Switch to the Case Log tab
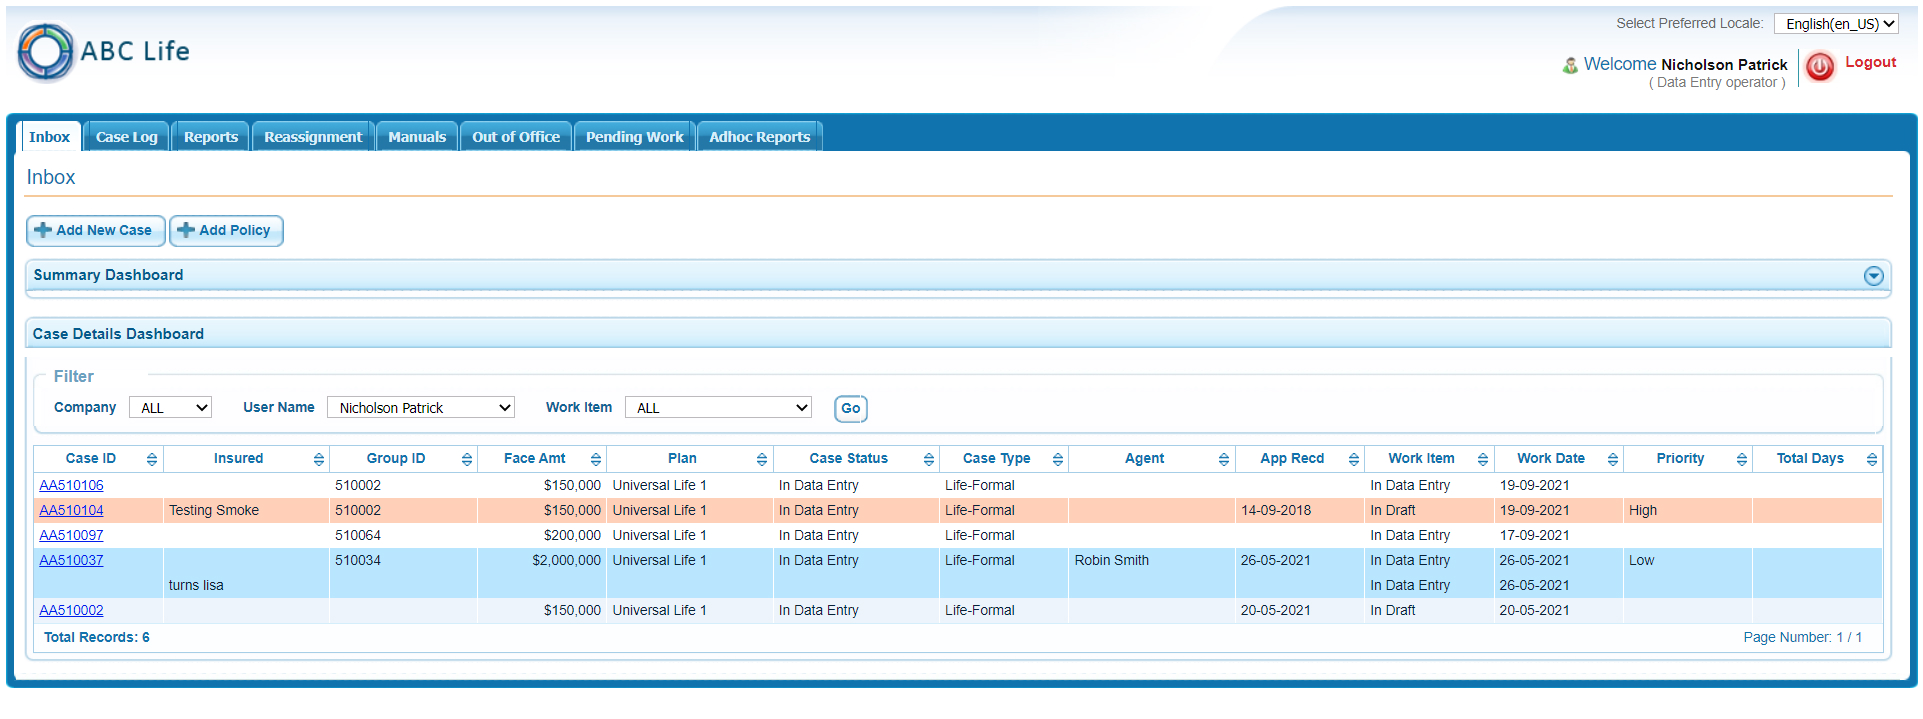Image resolution: width=1923 pixels, height=719 pixels. coord(126,137)
